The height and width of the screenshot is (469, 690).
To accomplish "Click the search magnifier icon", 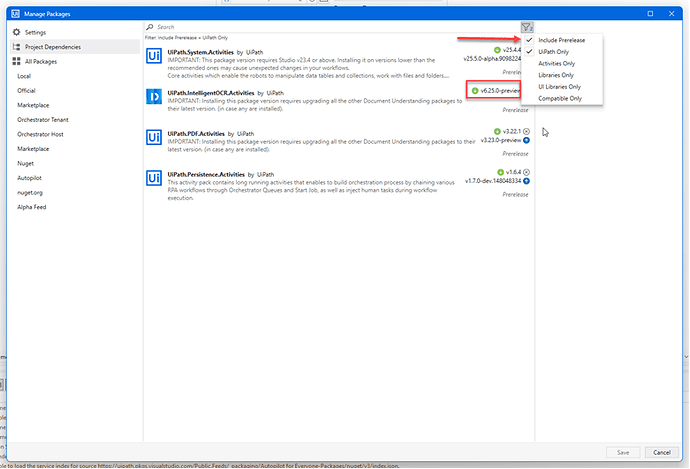I will [150, 27].
